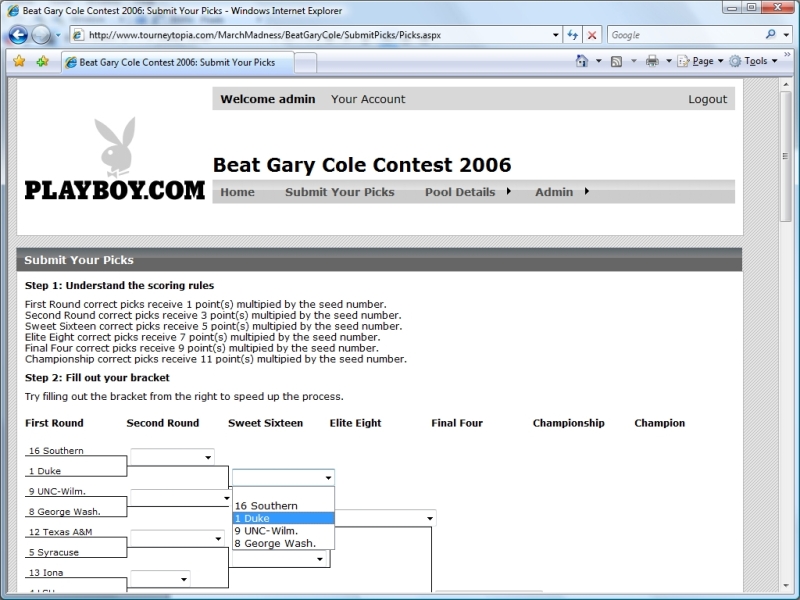
Task: Click the Logout link
Action: [x=707, y=99]
